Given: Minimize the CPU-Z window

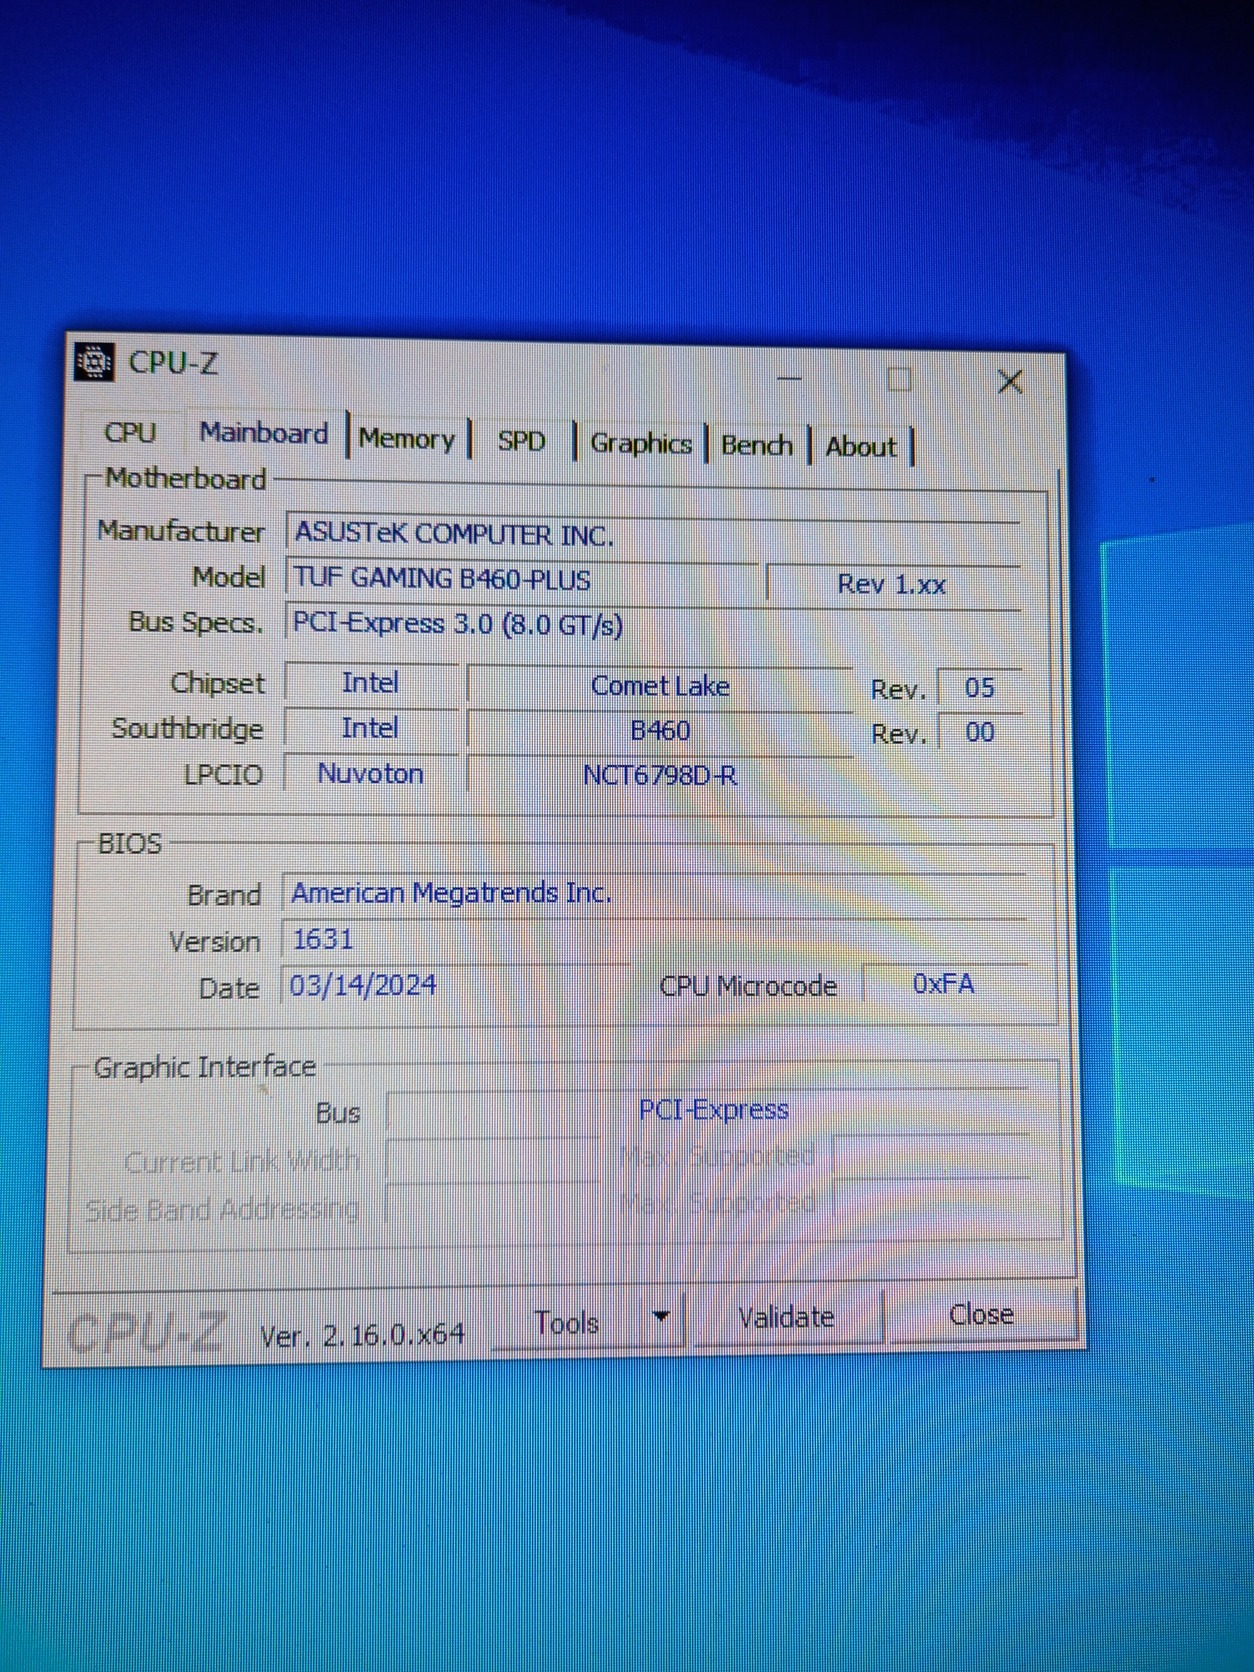Looking at the screenshot, I should tap(790, 378).
